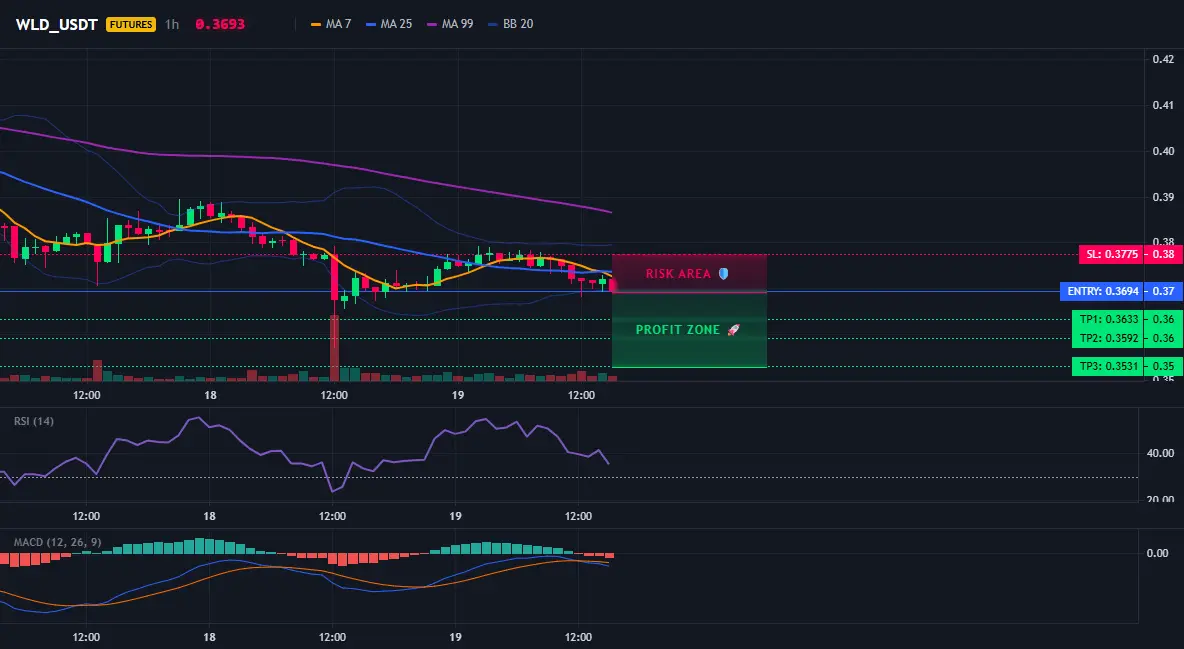The width and height of the screenshot is (1184, 649).
Task: Click the date 19 on main chart axis
Action: 458,395
